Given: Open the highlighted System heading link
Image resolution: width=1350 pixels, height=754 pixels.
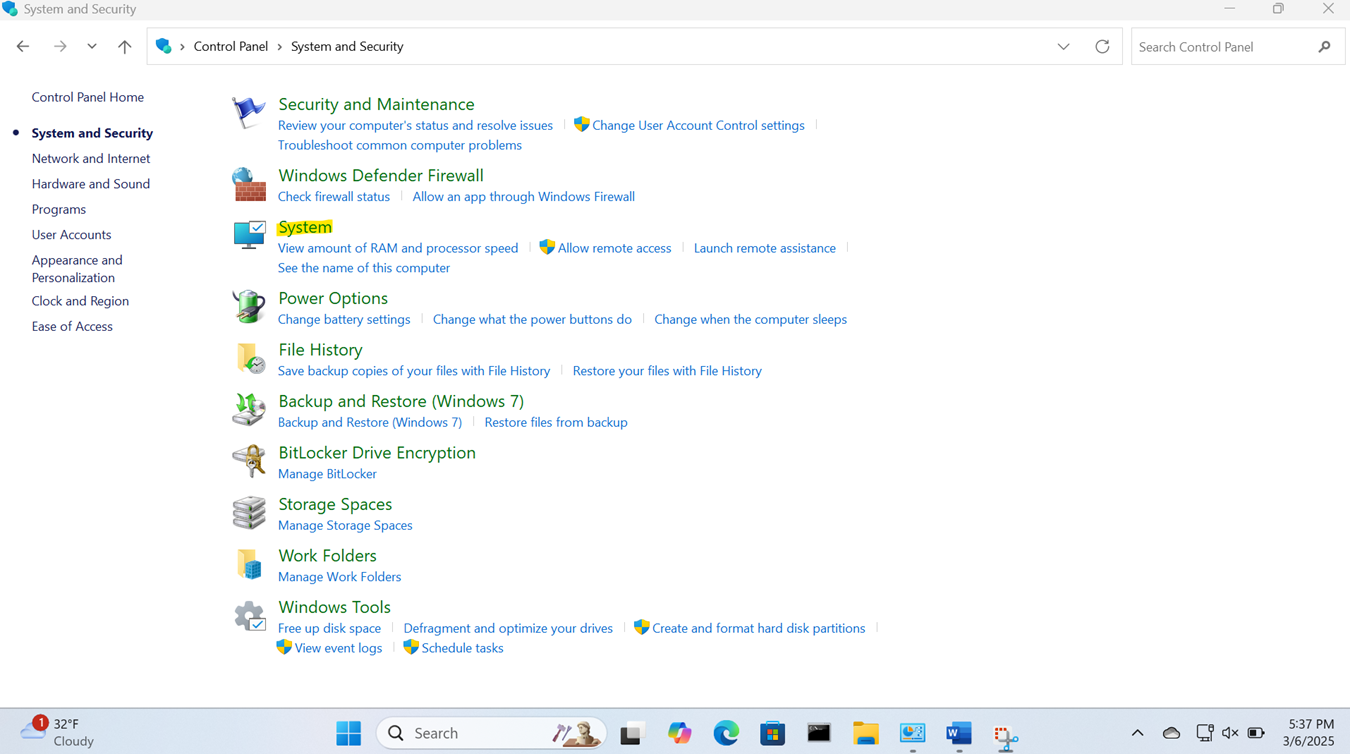Looking at the screenshot, I should click(305, 227).
